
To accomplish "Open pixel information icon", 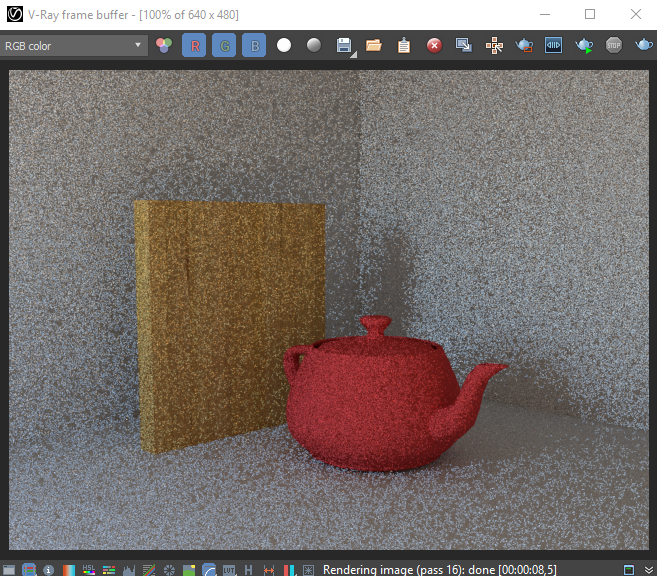I will click(x=49, y=570).
